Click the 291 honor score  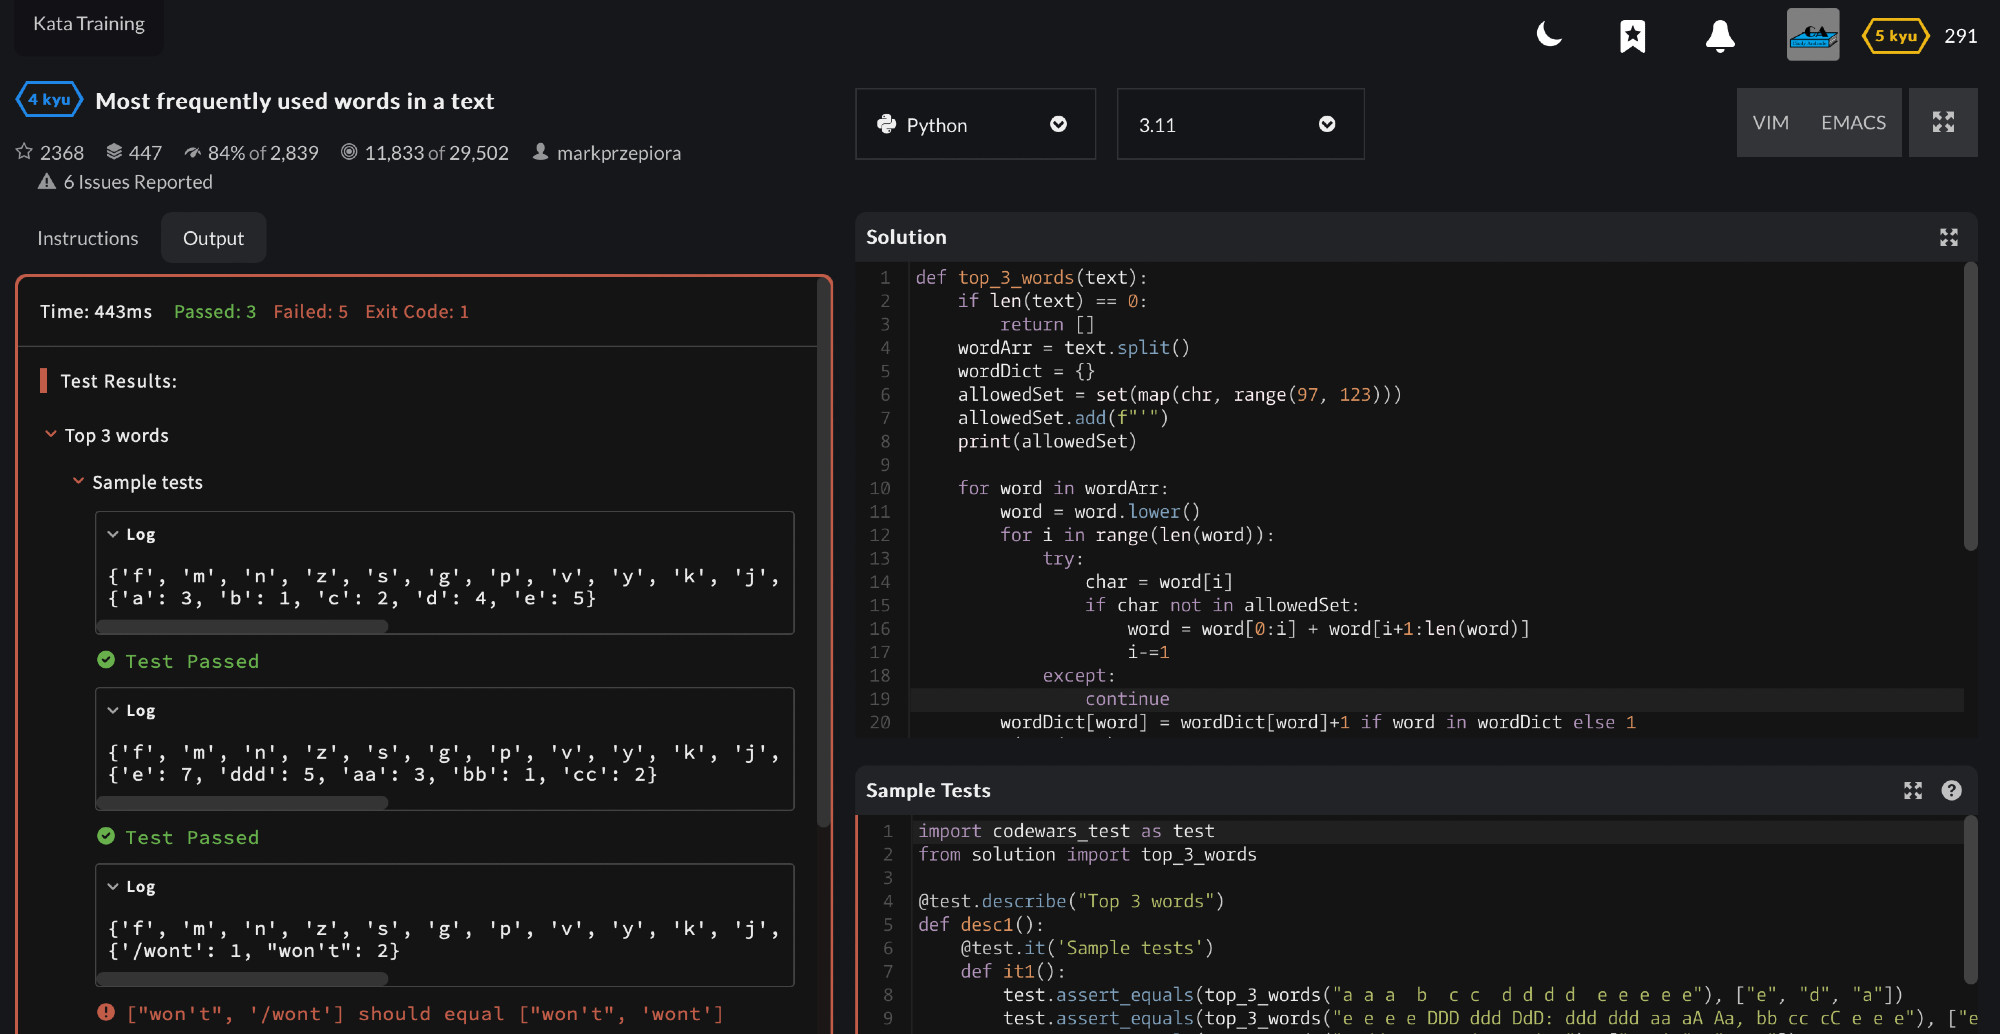point(1960,36)
